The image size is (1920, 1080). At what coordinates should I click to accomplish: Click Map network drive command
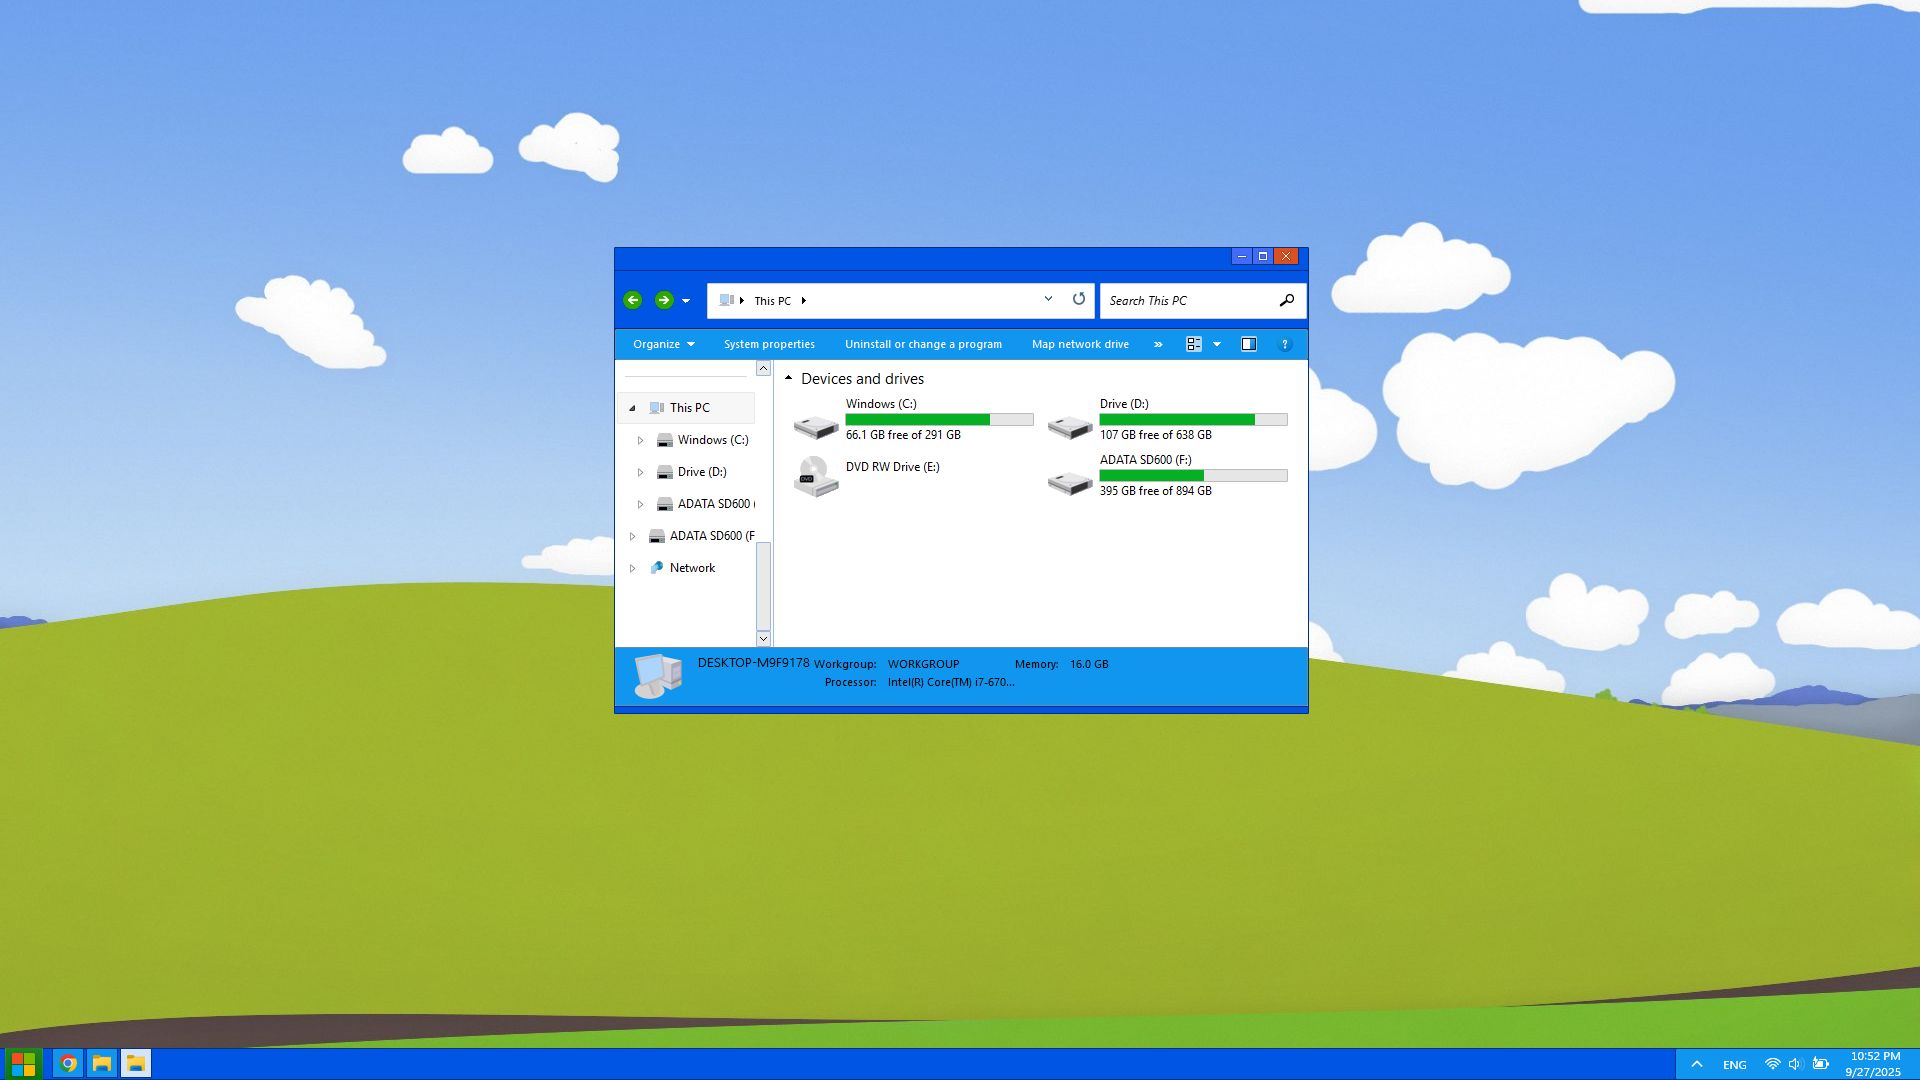pyautogui.click(x=1080, y=344)
